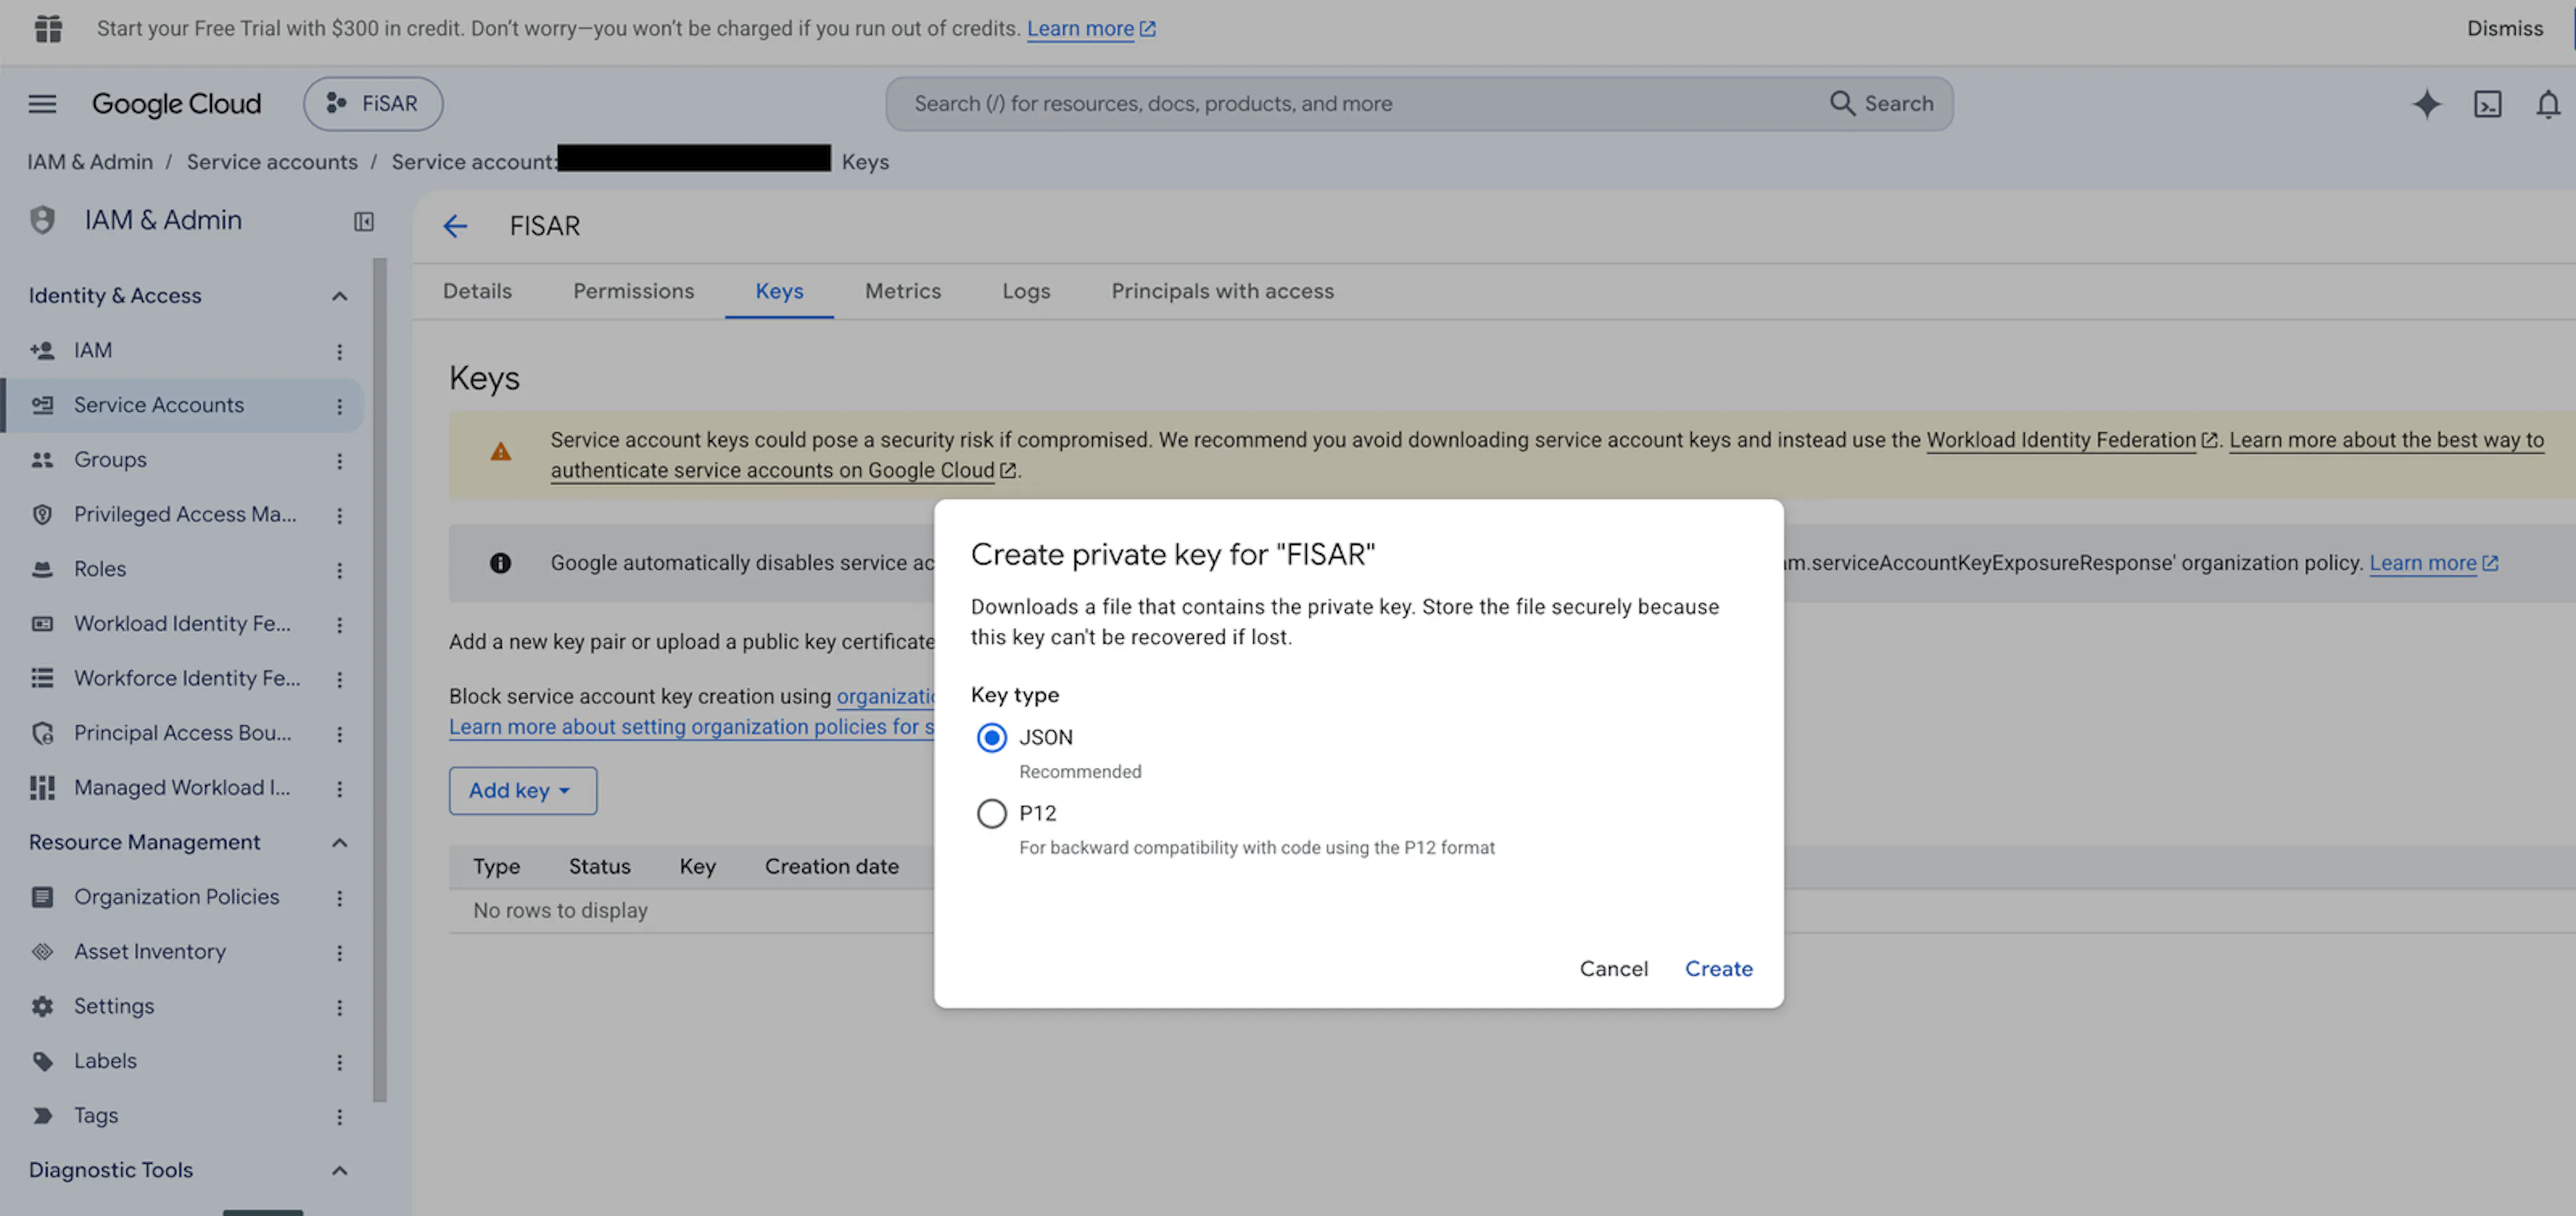Collapse the Identity & Access section
This screenshot has width=2576, height=1216.
pyautogui.click(x=339, y=296)
